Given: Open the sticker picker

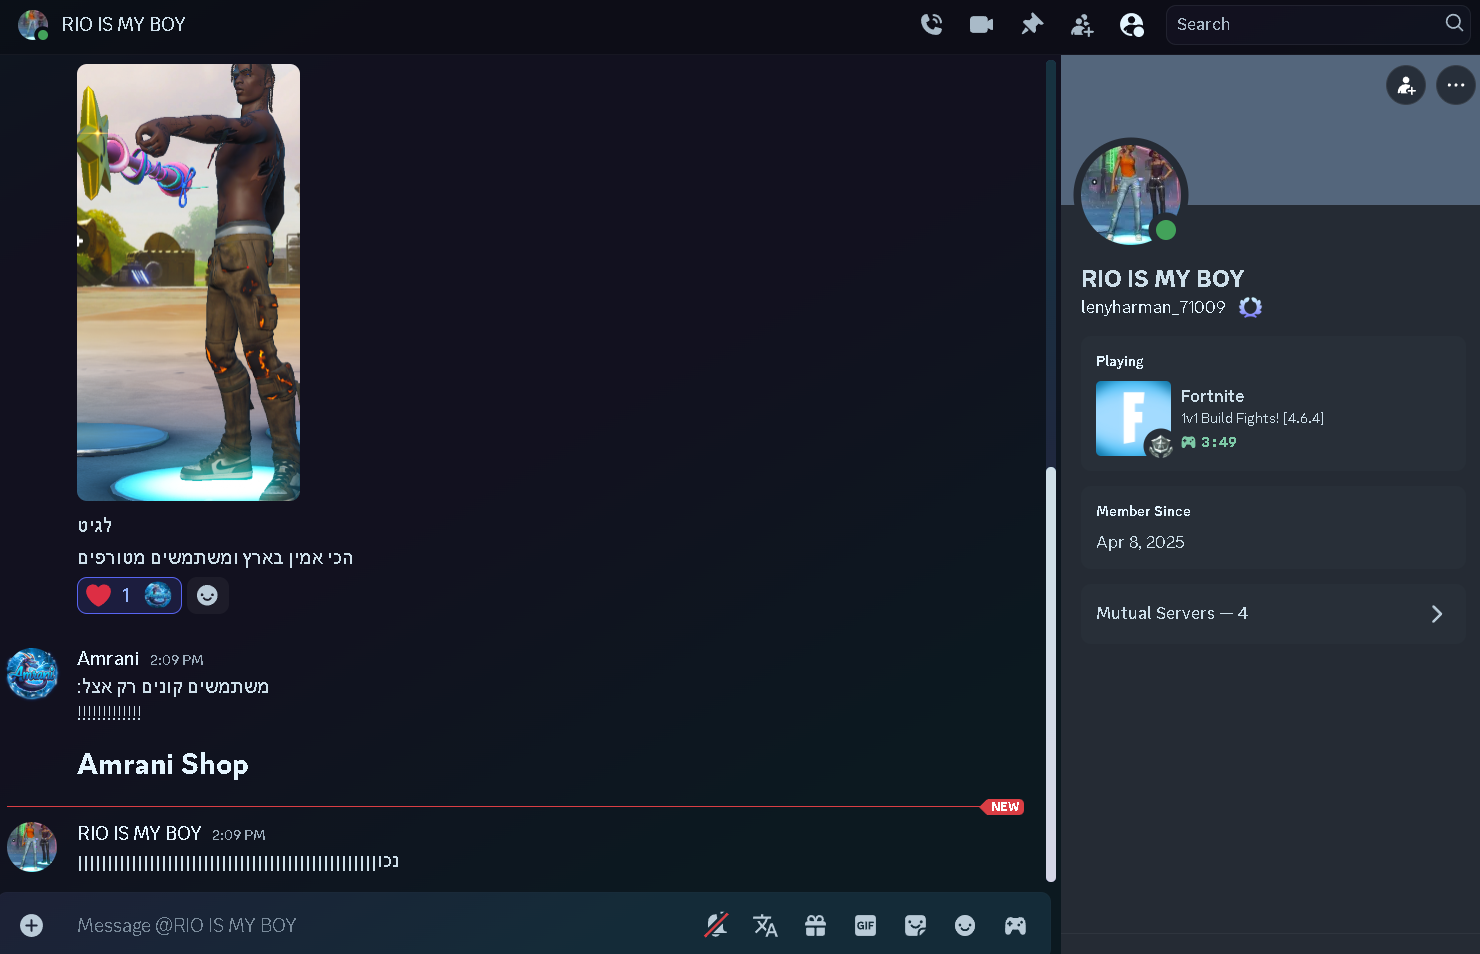Looking at the screenshot, I should point(915,925).
